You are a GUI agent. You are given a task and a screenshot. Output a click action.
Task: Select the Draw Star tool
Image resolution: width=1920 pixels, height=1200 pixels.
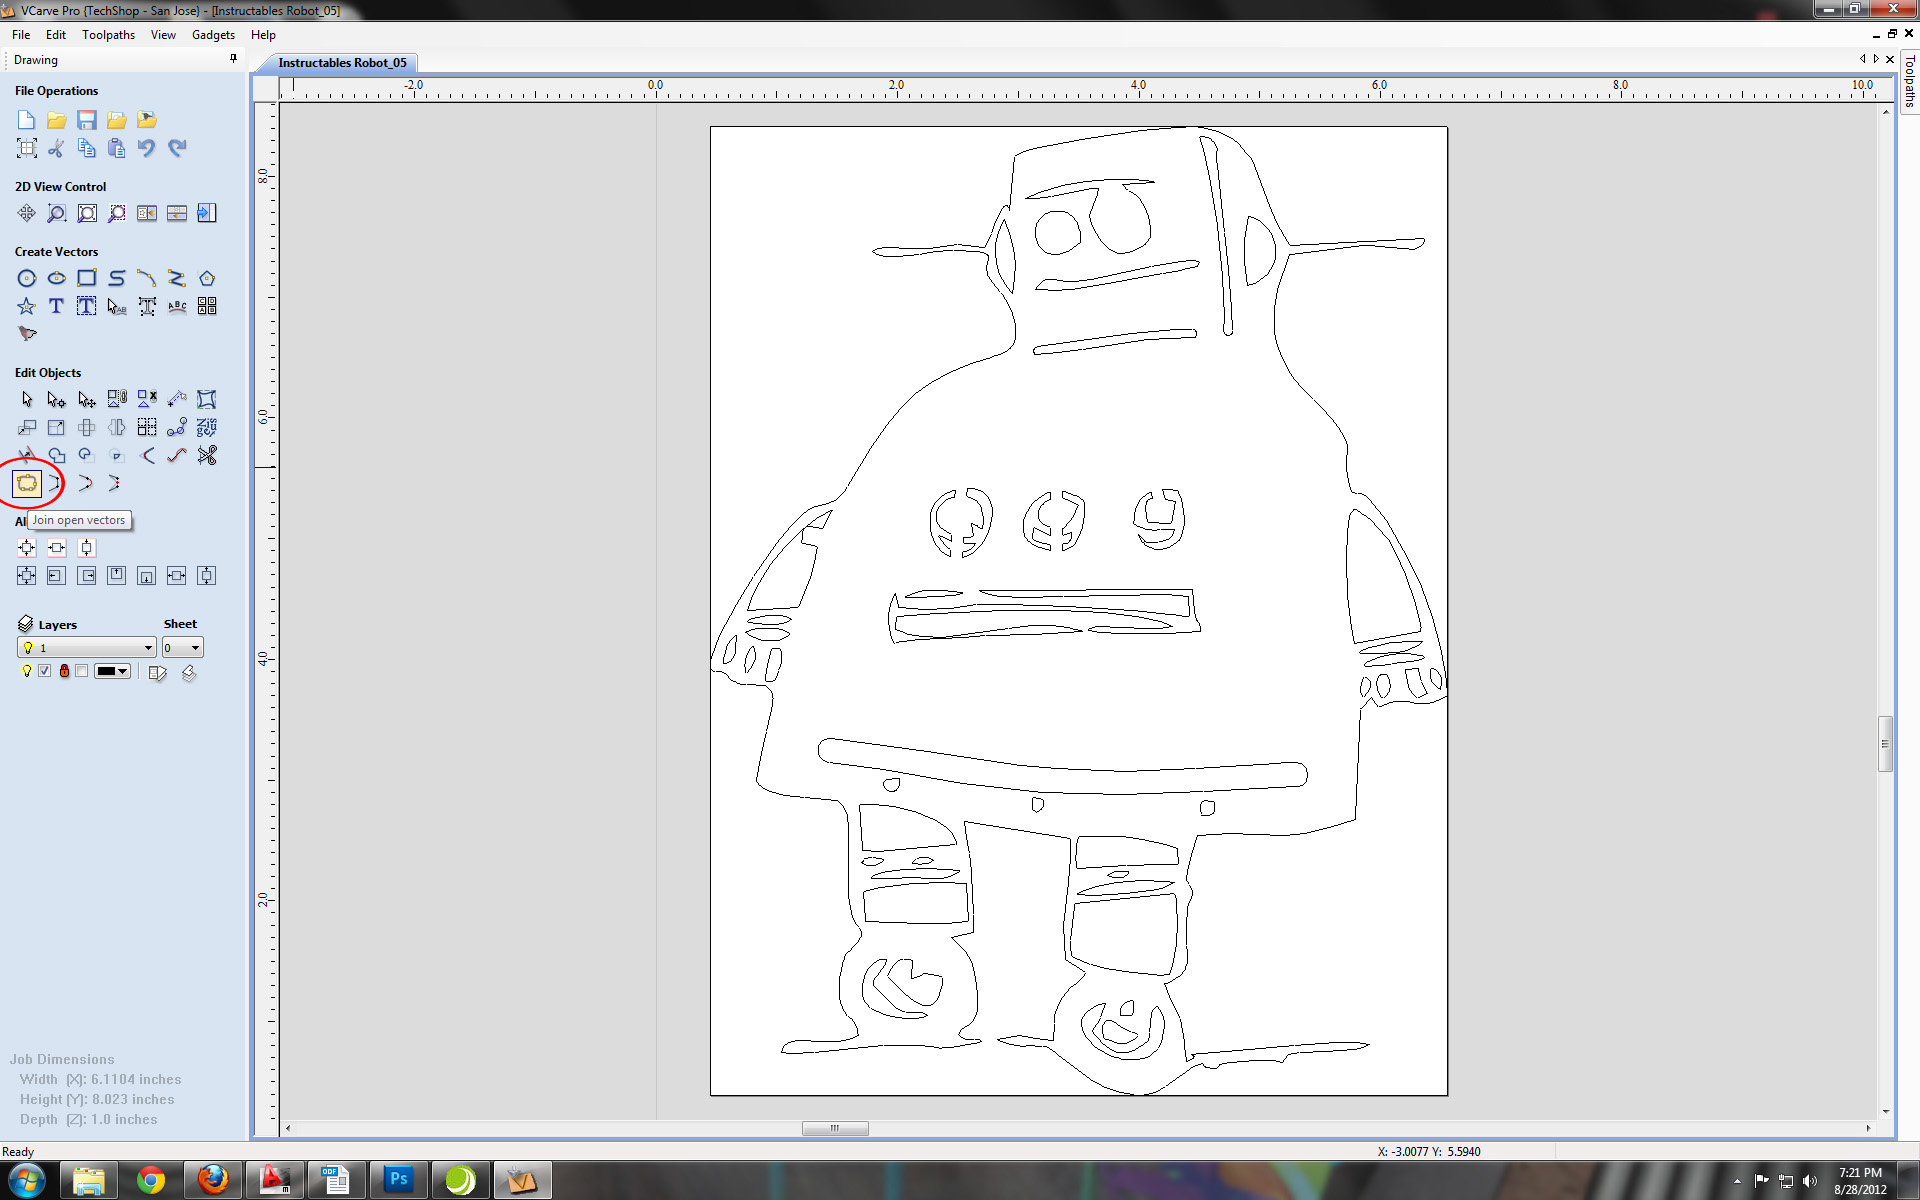(x=27, y=307)
